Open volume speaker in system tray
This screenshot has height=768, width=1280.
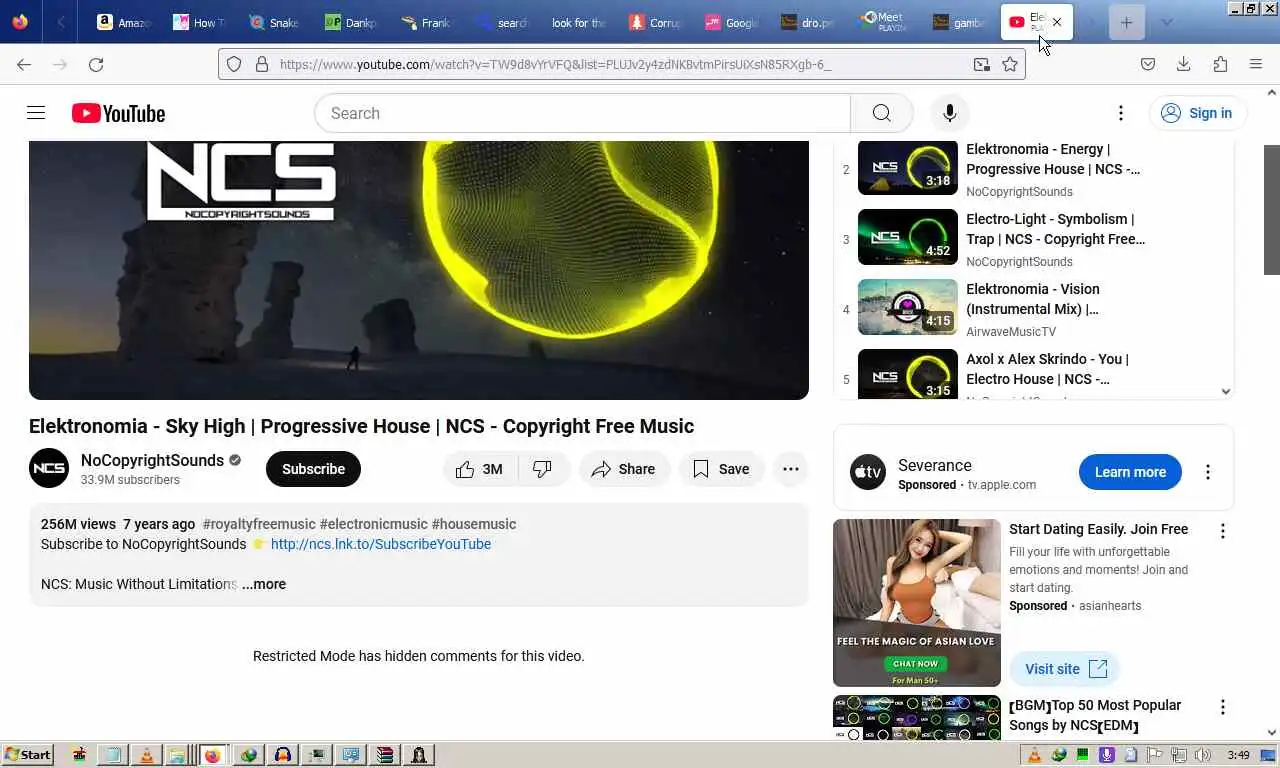(1202, 755)
